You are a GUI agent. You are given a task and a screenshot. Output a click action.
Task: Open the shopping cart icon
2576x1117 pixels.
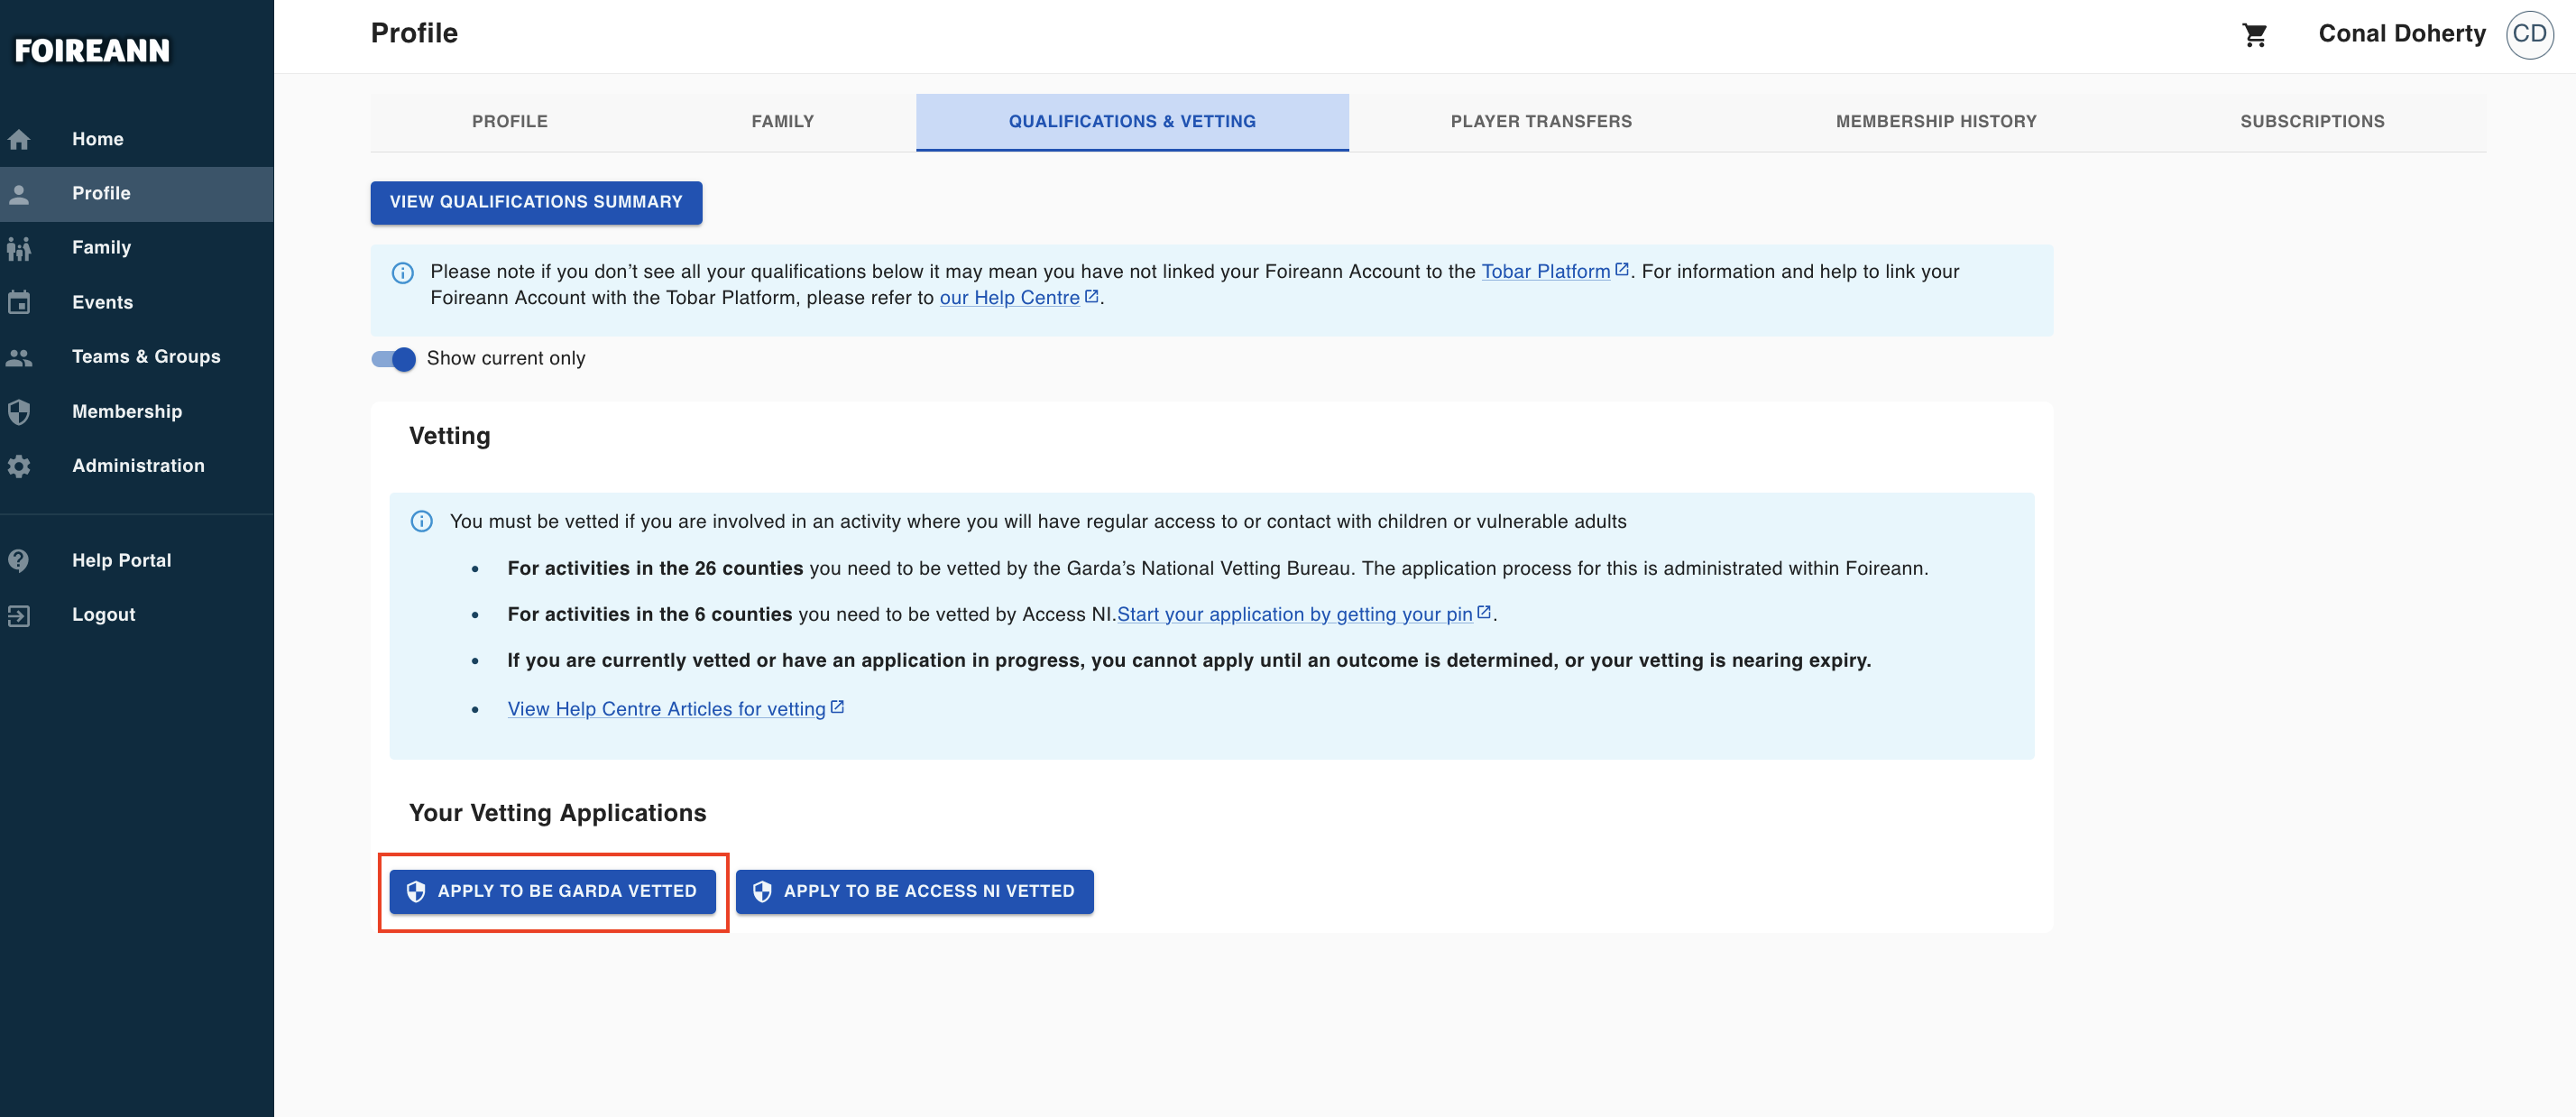[2254, 35]
